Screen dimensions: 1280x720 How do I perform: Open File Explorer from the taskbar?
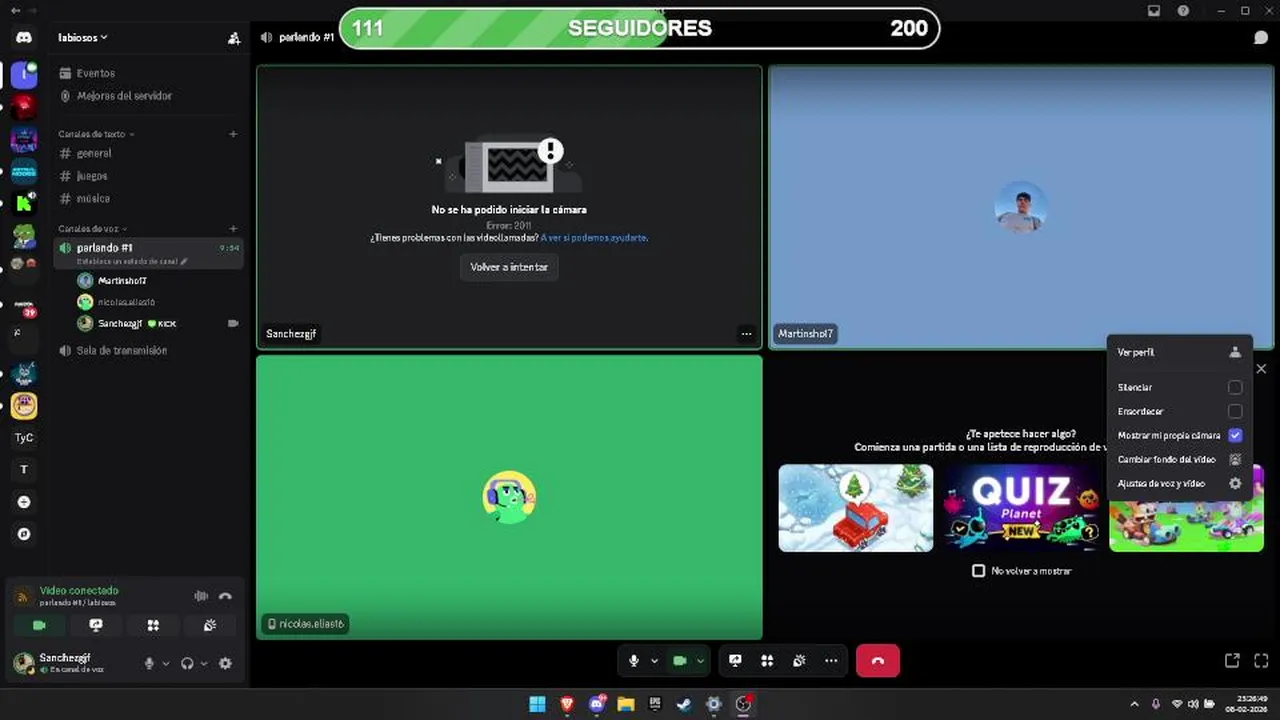[x=626, y=704]
